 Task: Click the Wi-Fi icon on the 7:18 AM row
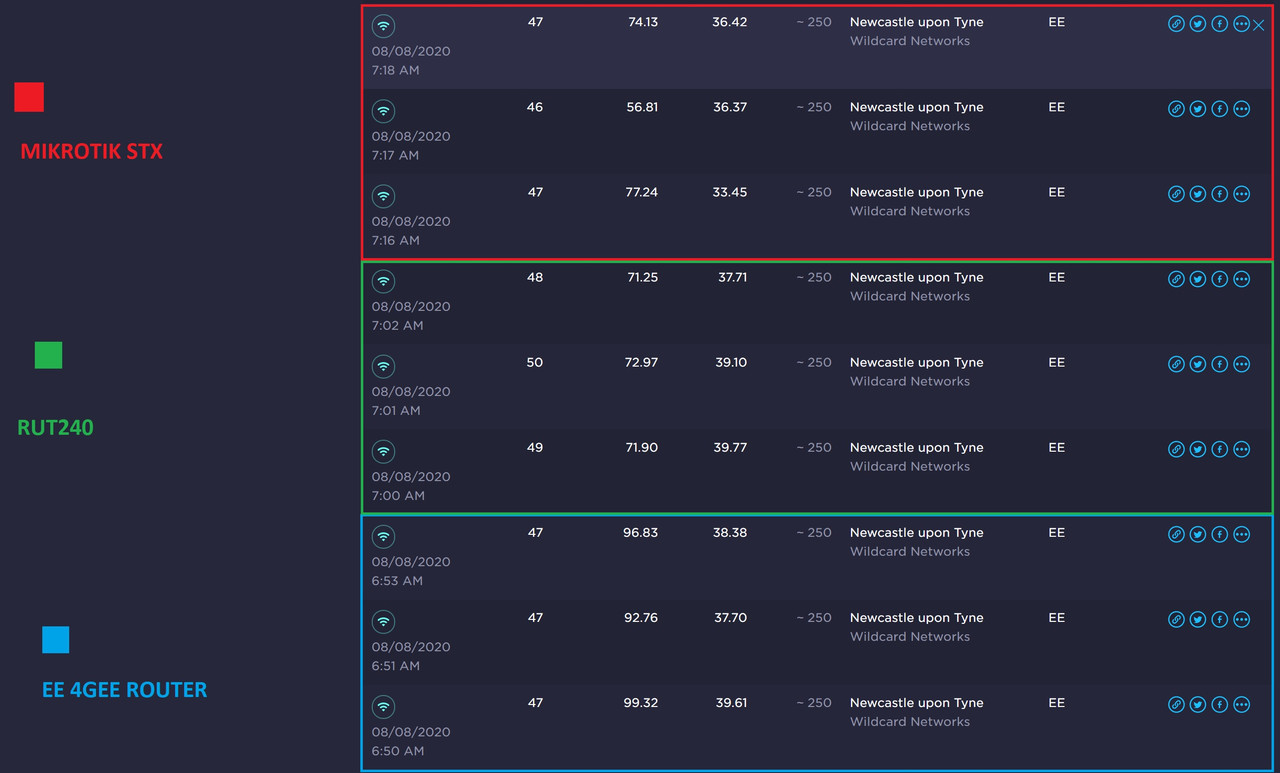click(383, 26)
